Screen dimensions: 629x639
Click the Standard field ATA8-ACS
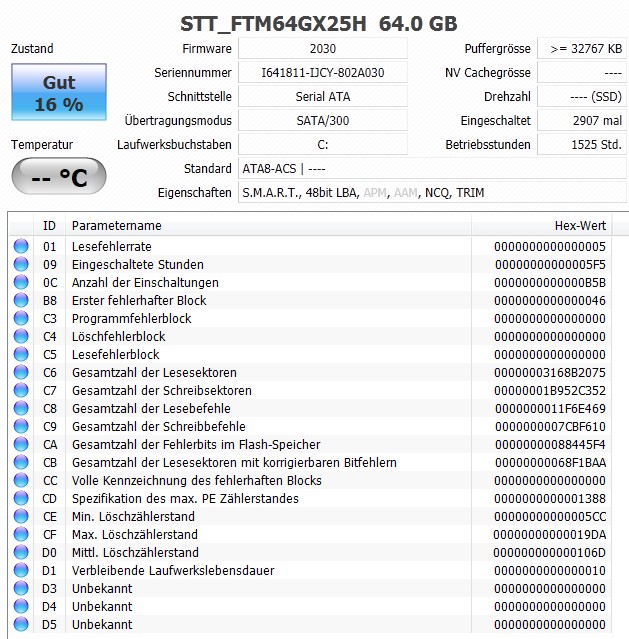tap(432, 169)
